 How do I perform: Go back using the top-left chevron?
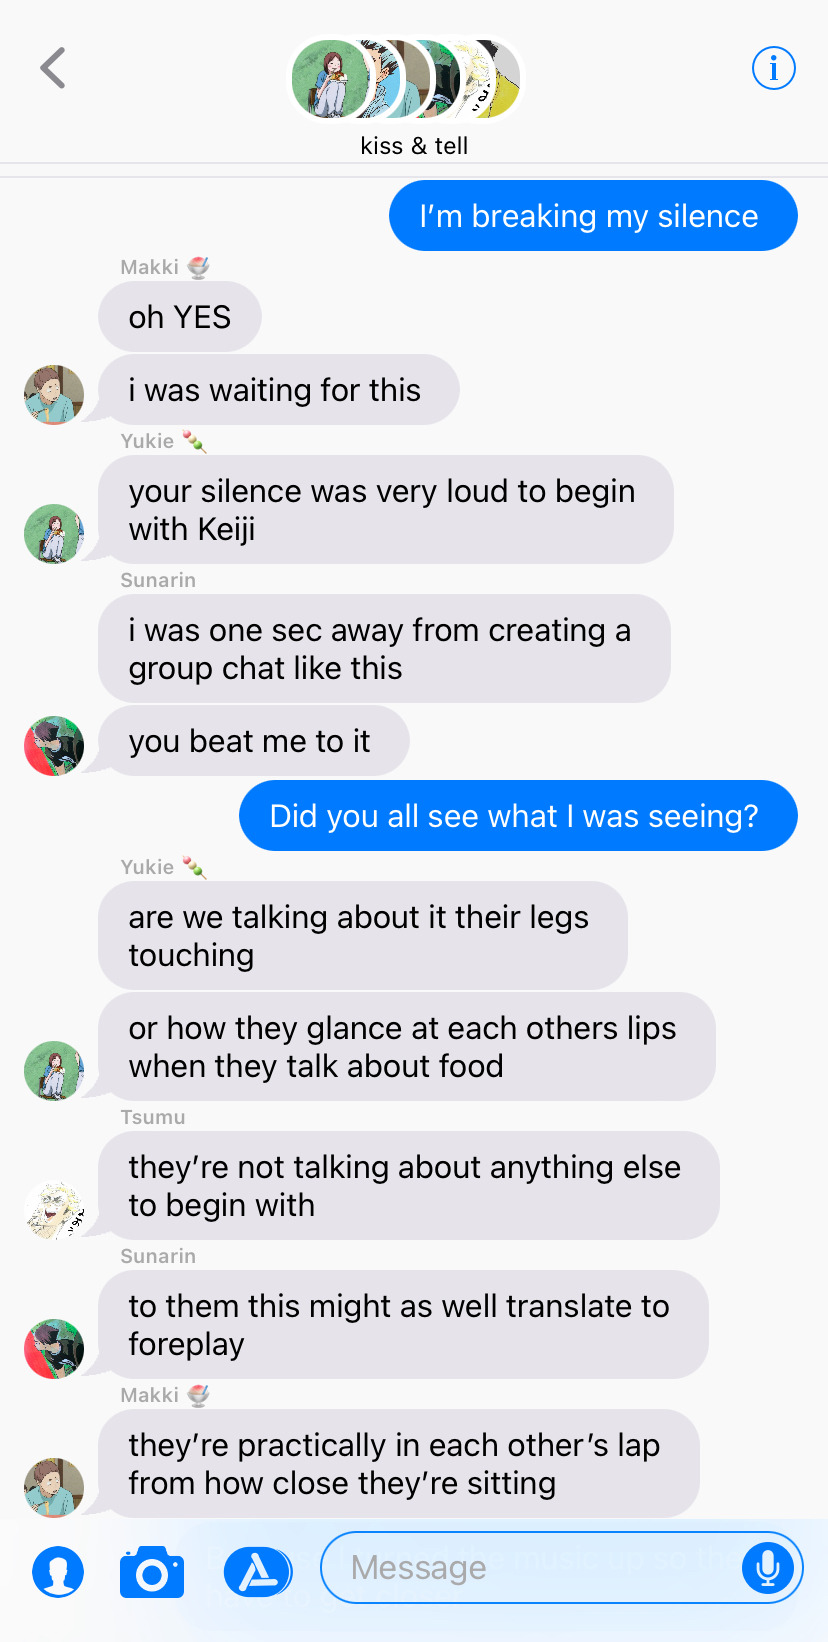click(x=53, y=68)
